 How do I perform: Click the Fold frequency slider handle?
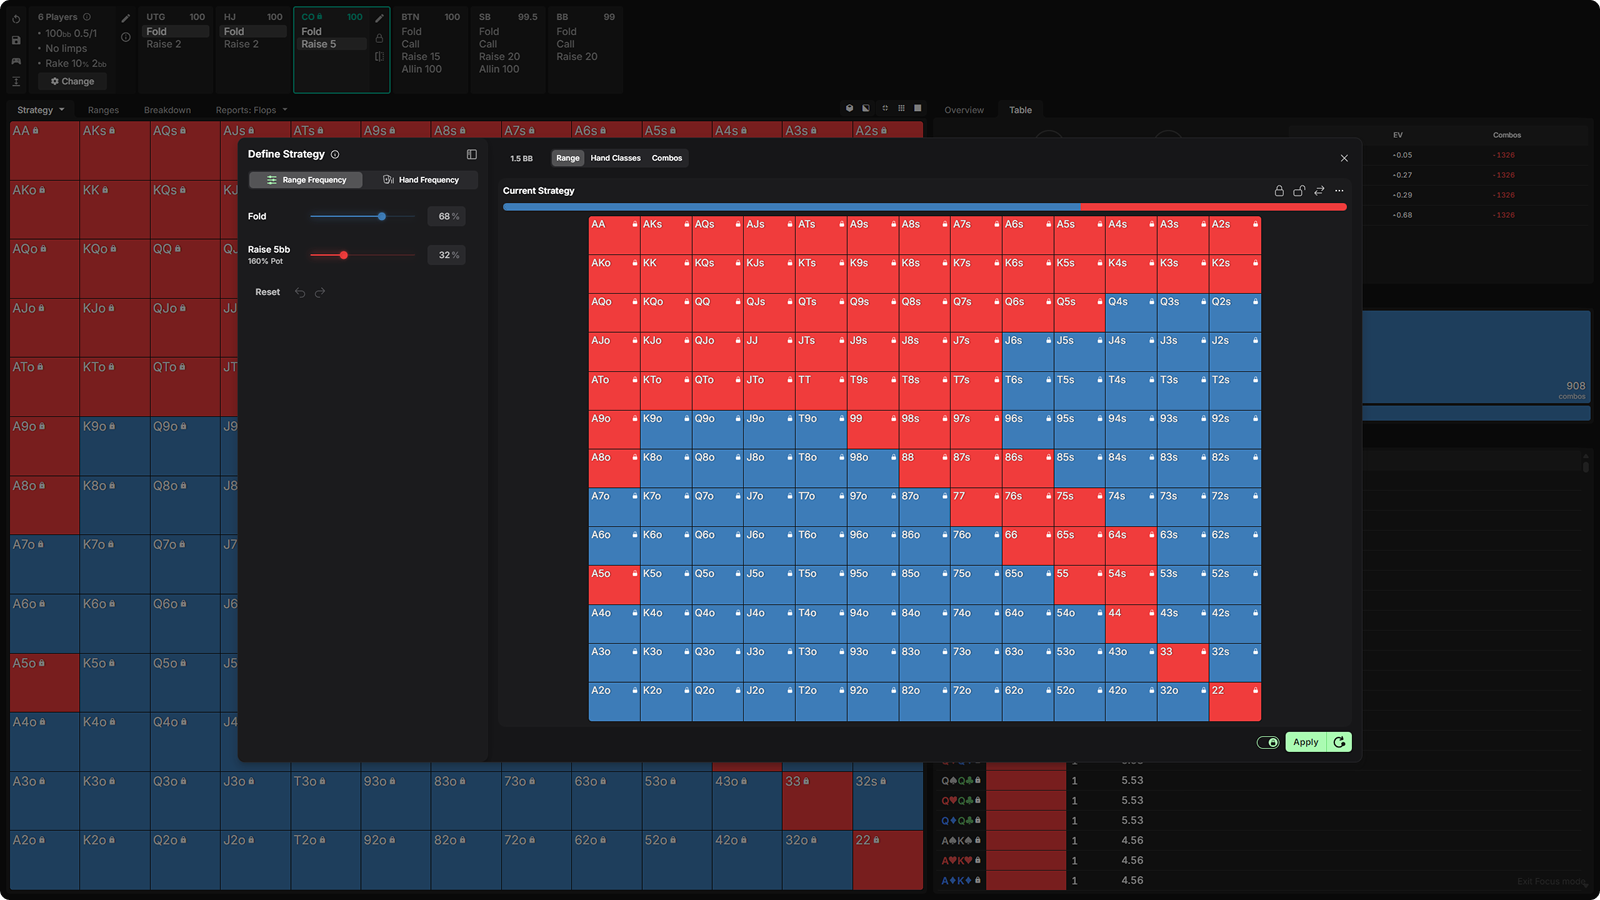pos(382,216)
